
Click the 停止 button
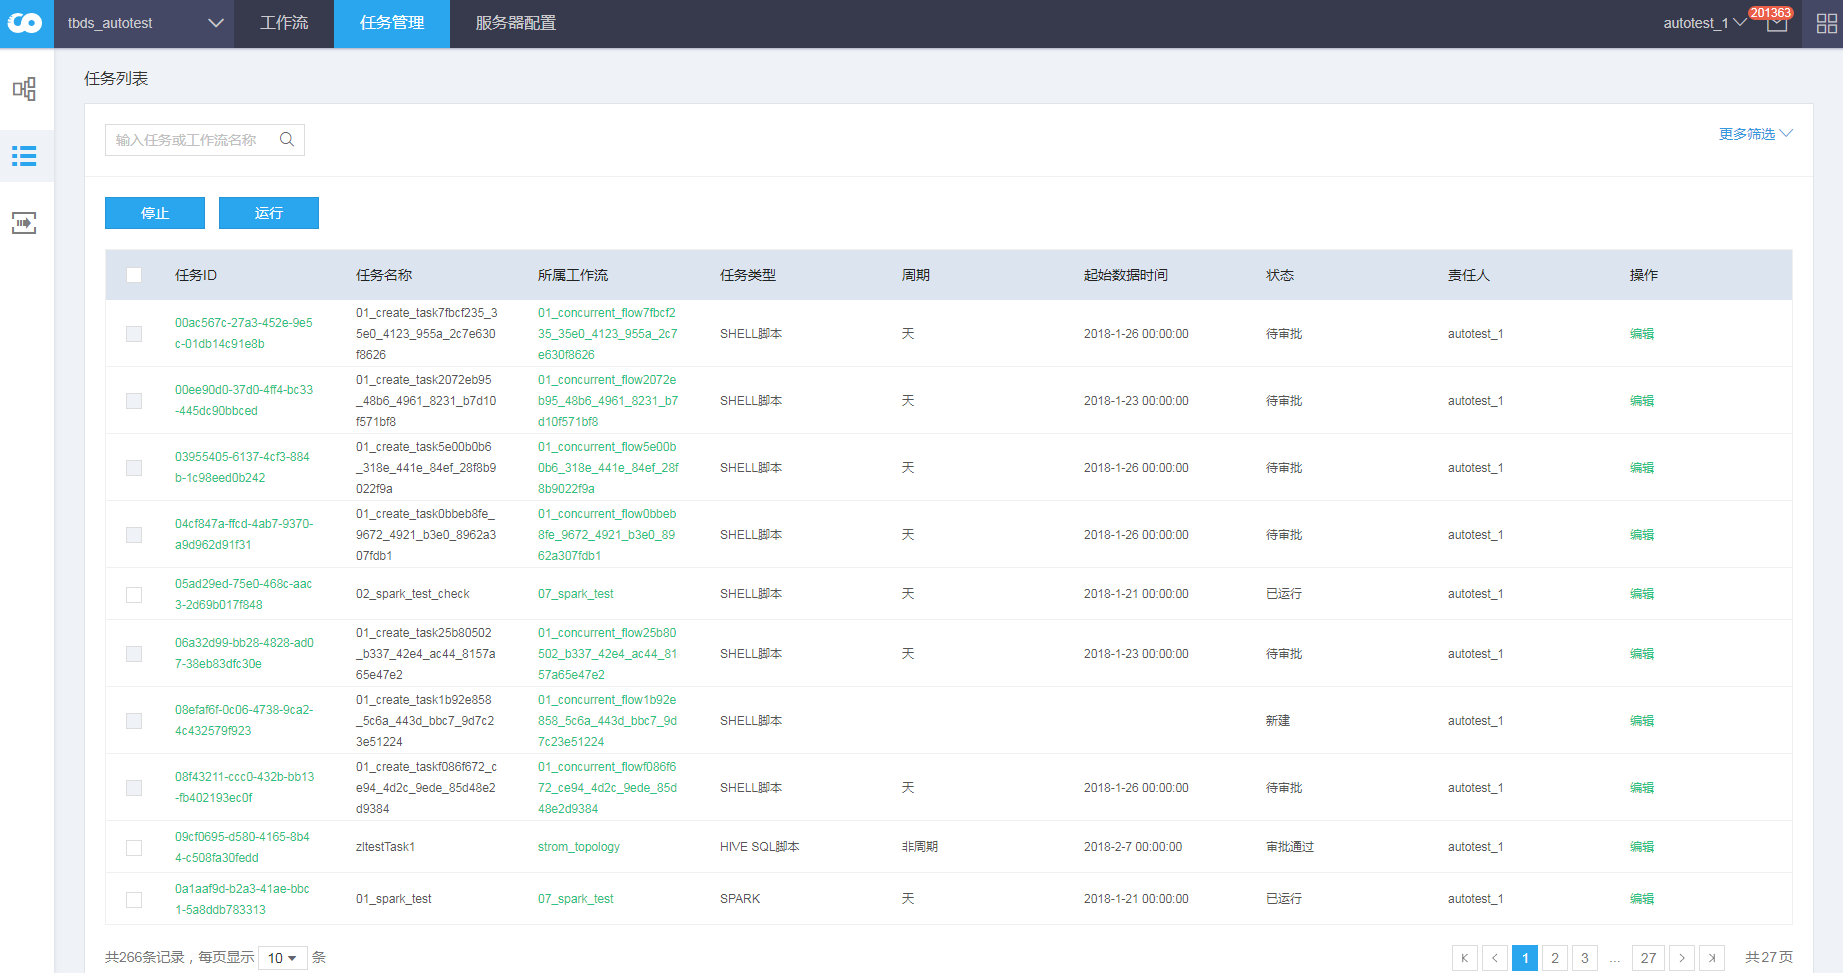pyautogui.click(x=155, y=213)
